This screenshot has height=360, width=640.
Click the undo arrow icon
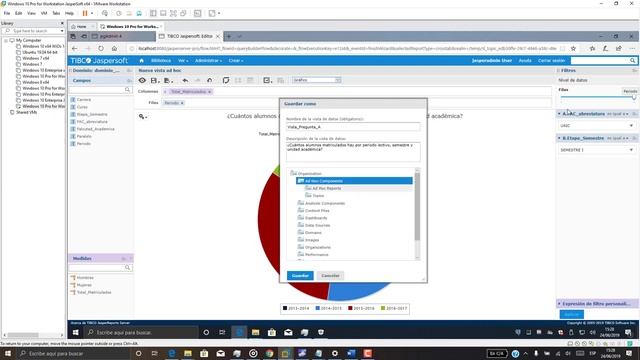185,80
